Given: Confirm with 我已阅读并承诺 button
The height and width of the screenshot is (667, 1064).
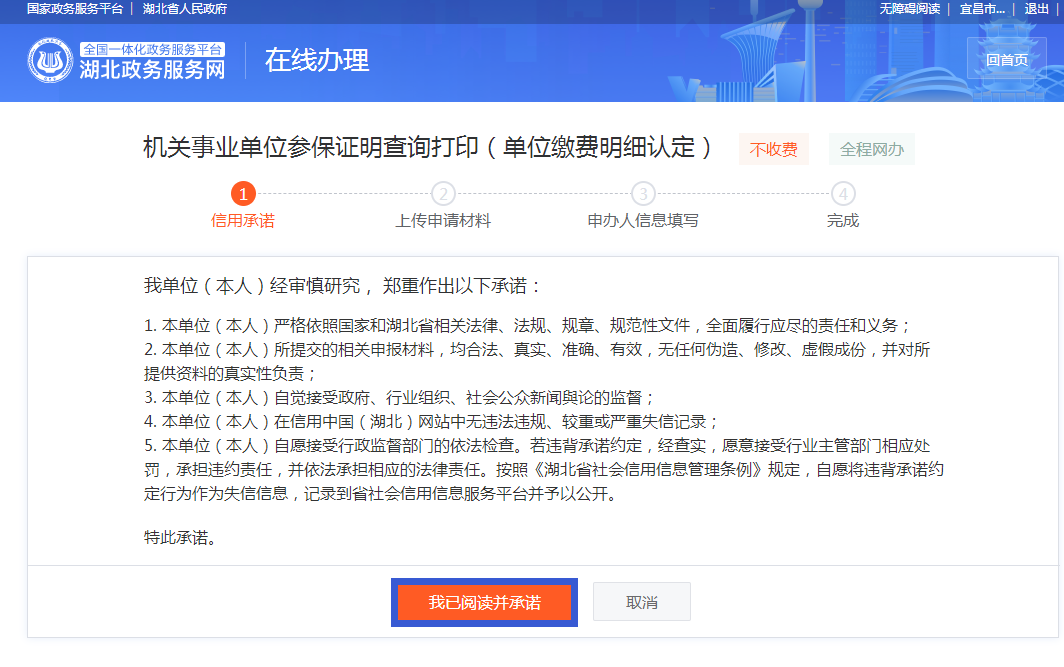Looking at the screenshot, I should pos(484,602).
